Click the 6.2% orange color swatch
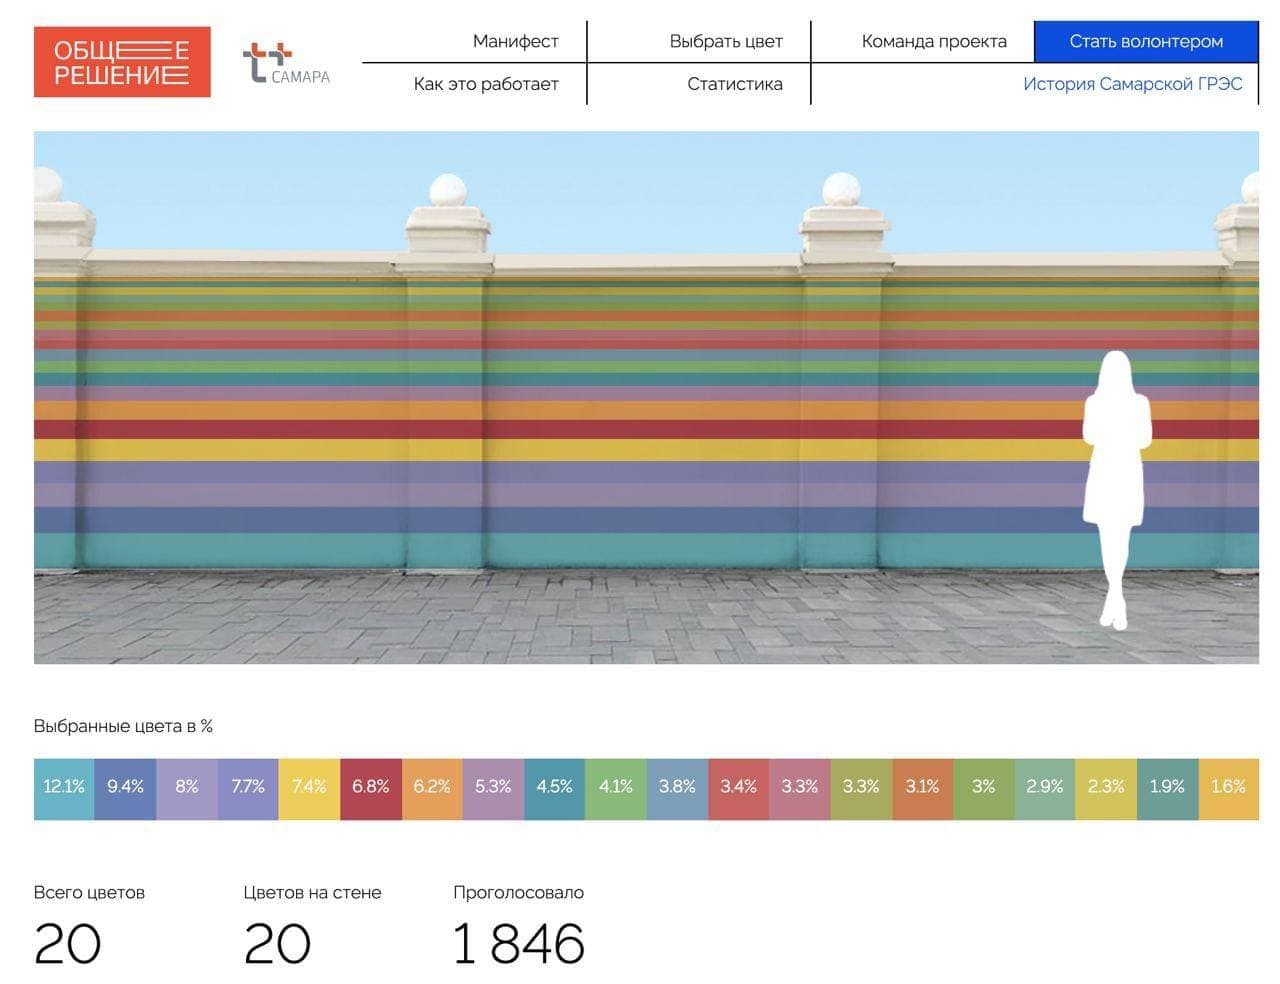Viewport: 1280px width, 984px height. 432,787
